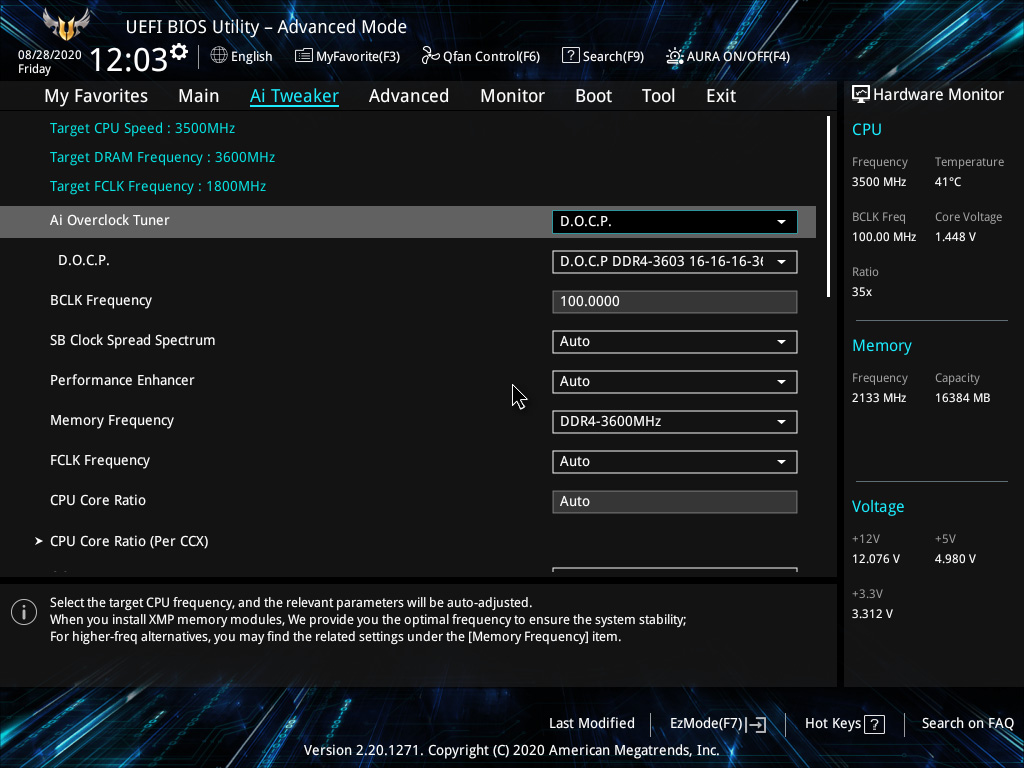Image resolution: width=1024 pixels, height=768 pixels.
Task: Click the Search(F9) question mark icon
Action: click(x=570, y=56)
